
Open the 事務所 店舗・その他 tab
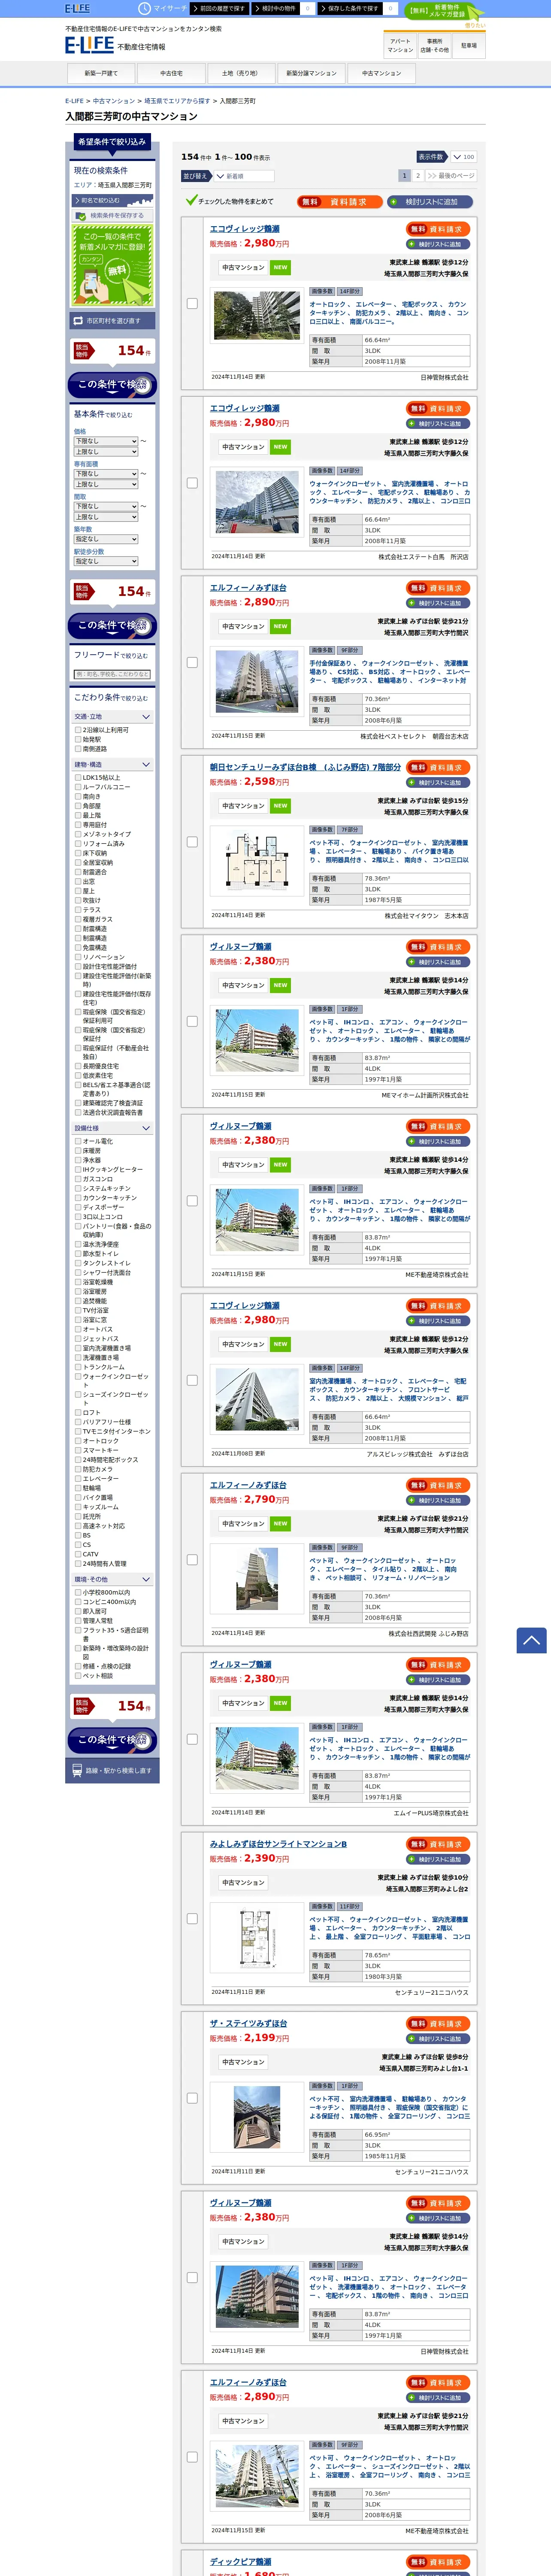point(434,46)
